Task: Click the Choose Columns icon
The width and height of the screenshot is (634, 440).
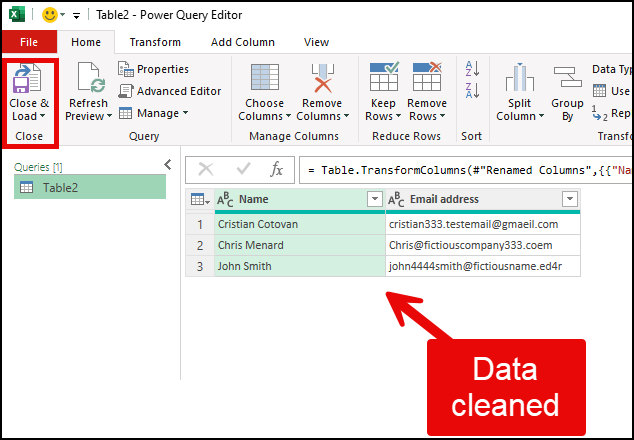Action: pyautogui.click(x=265, y=77)
